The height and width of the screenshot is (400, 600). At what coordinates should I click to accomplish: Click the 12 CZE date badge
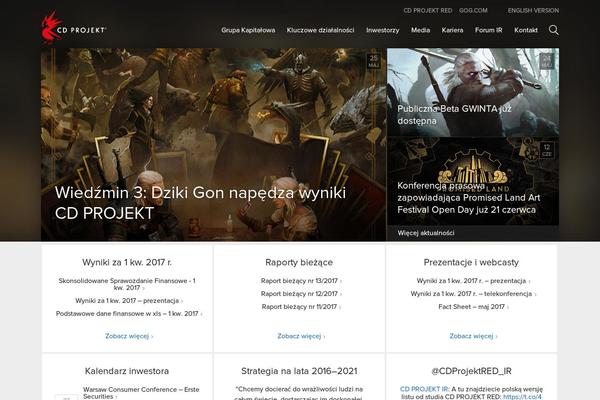pos(546,150)
